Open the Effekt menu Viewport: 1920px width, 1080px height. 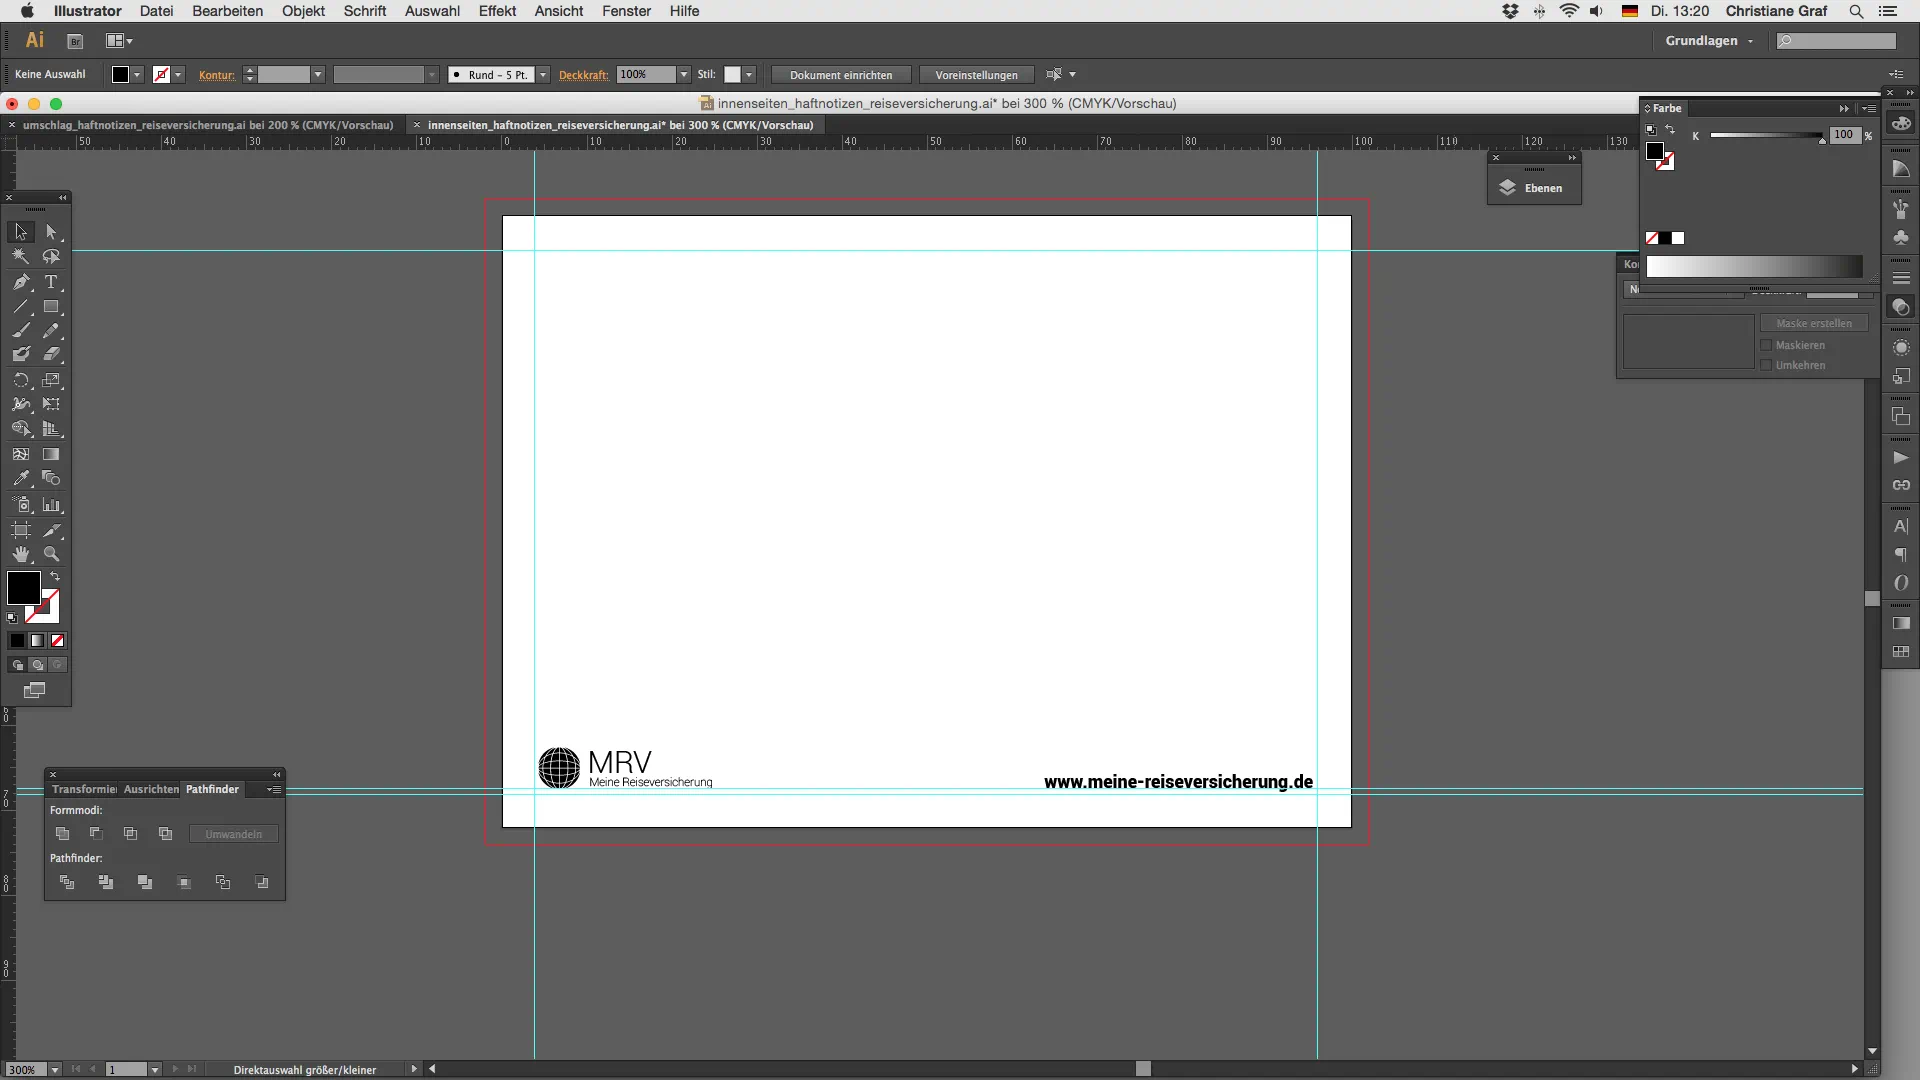(x=497, y=11)
